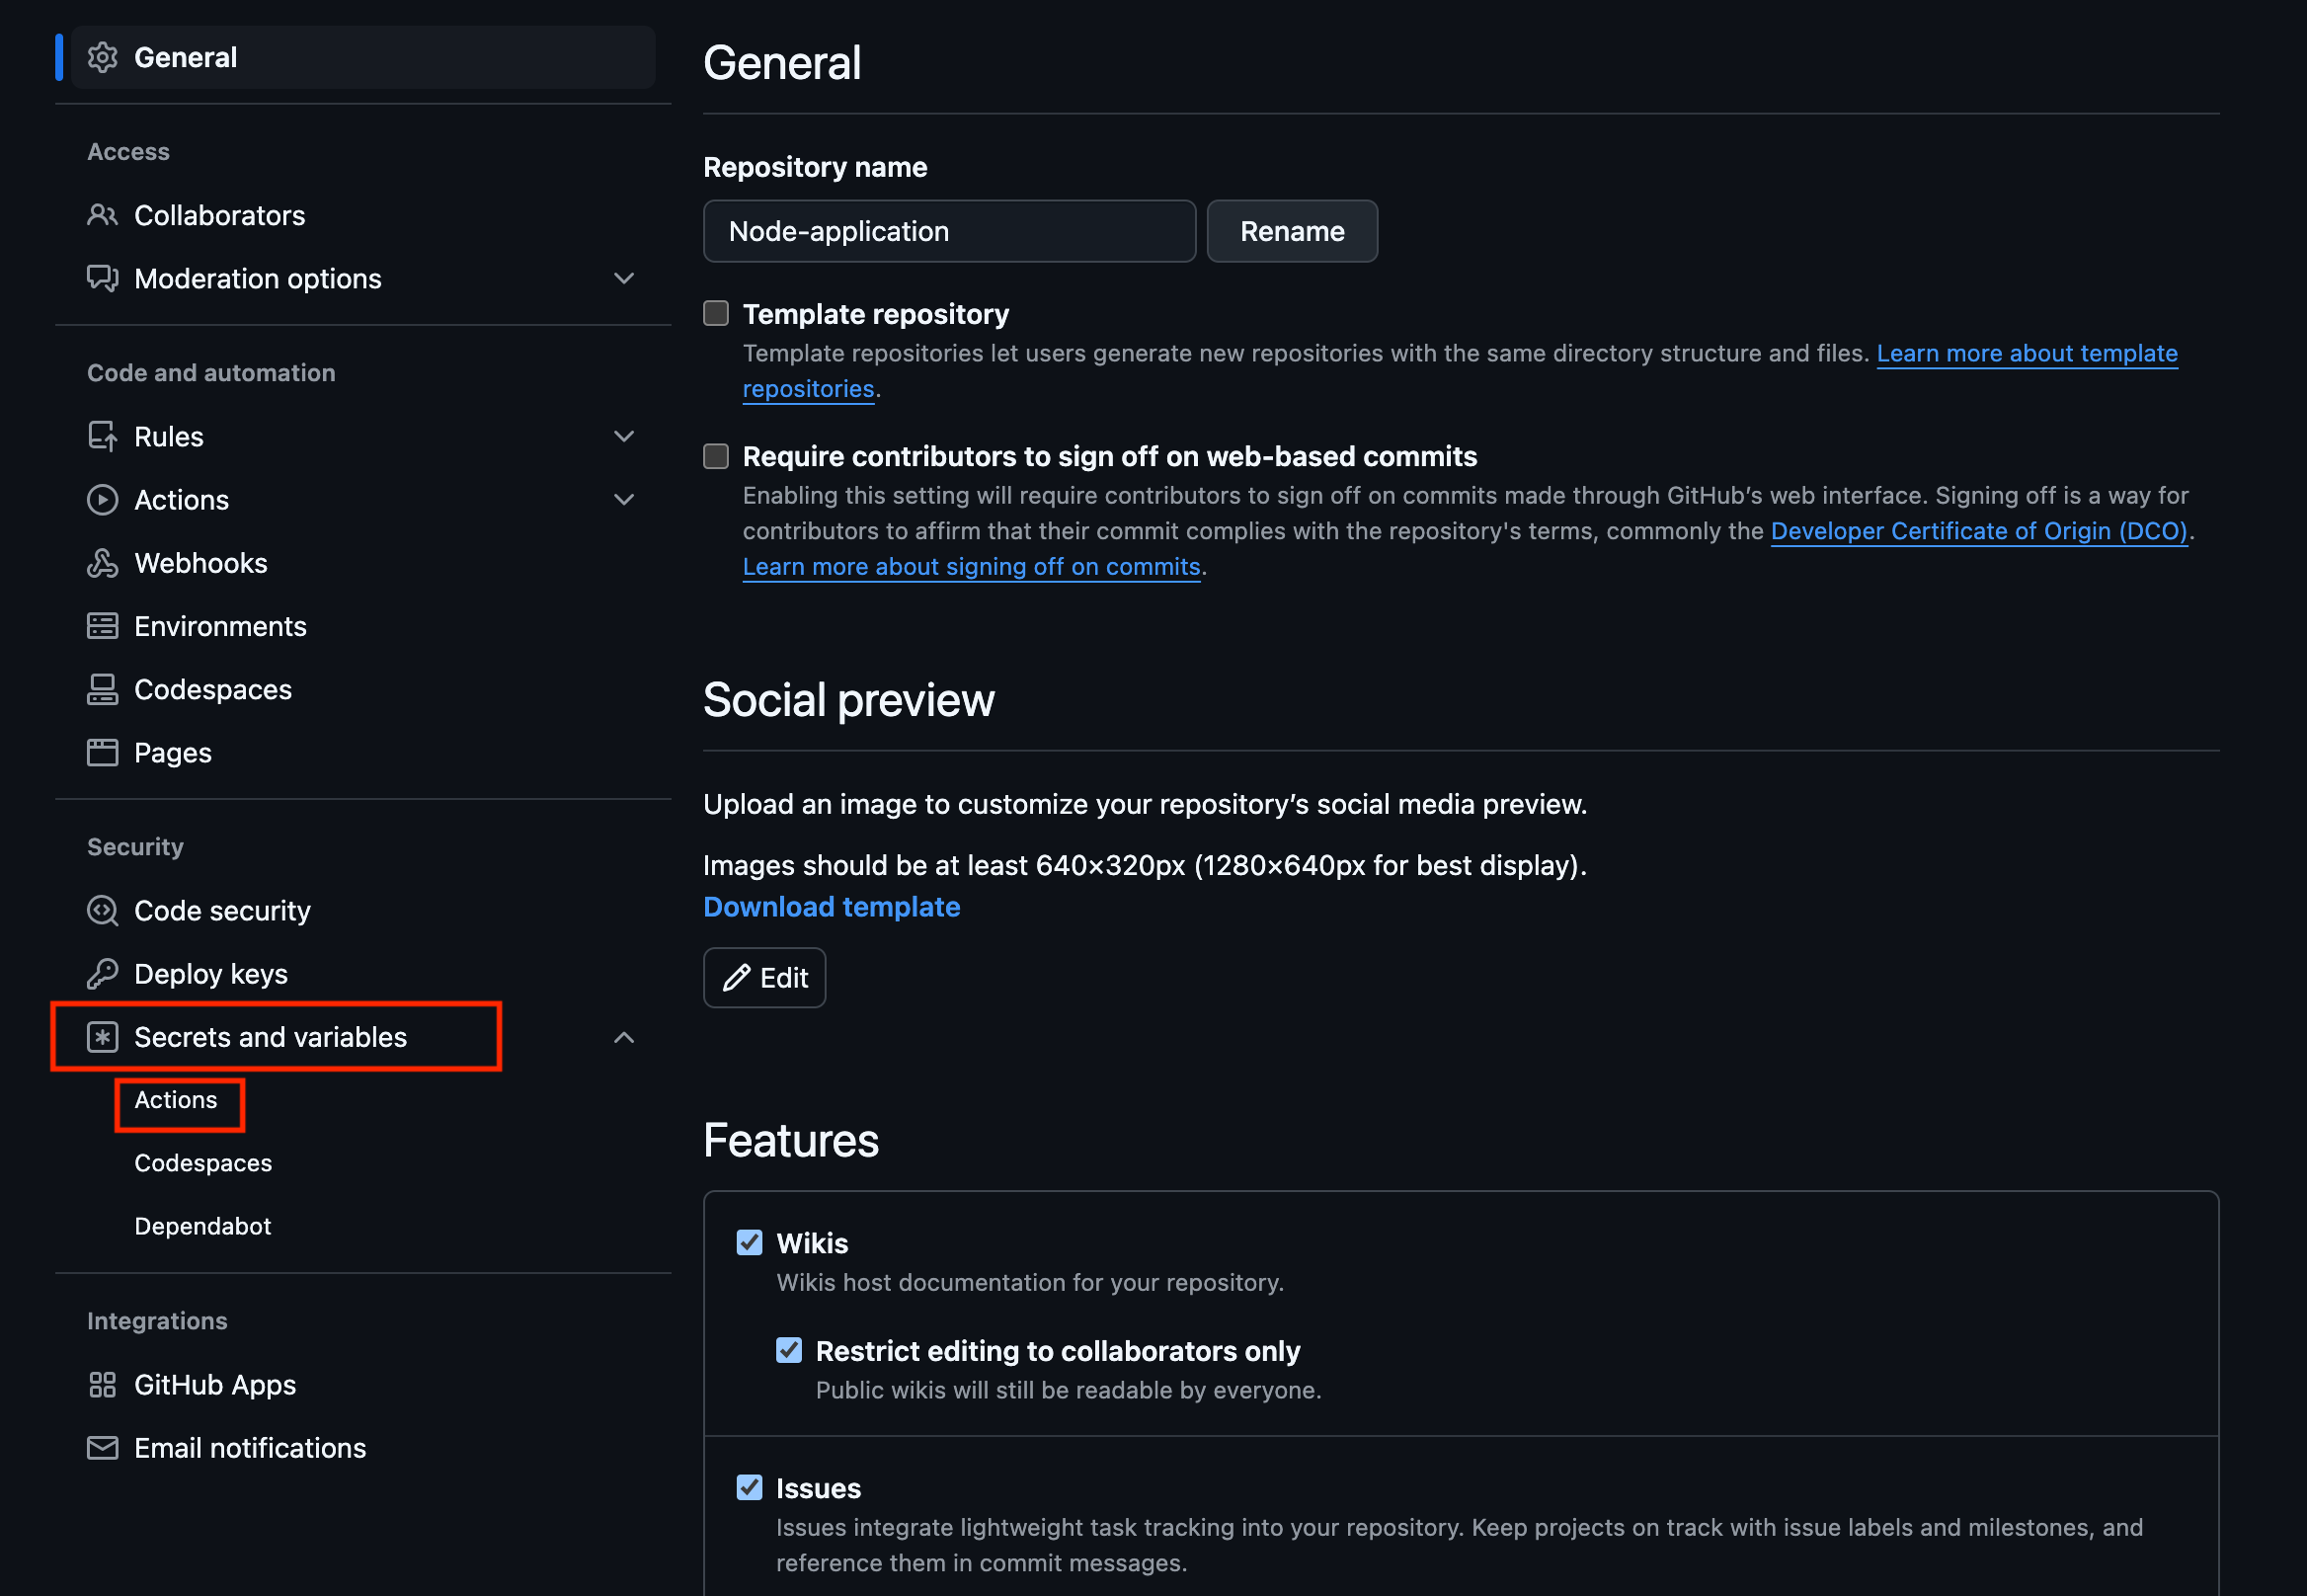
Task: Open Learn more about signing off link
Action: [971, 566]
